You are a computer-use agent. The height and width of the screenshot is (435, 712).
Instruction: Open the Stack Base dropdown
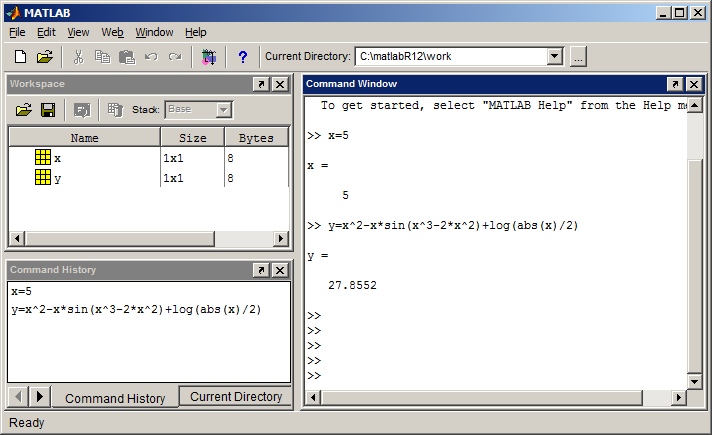223,110
